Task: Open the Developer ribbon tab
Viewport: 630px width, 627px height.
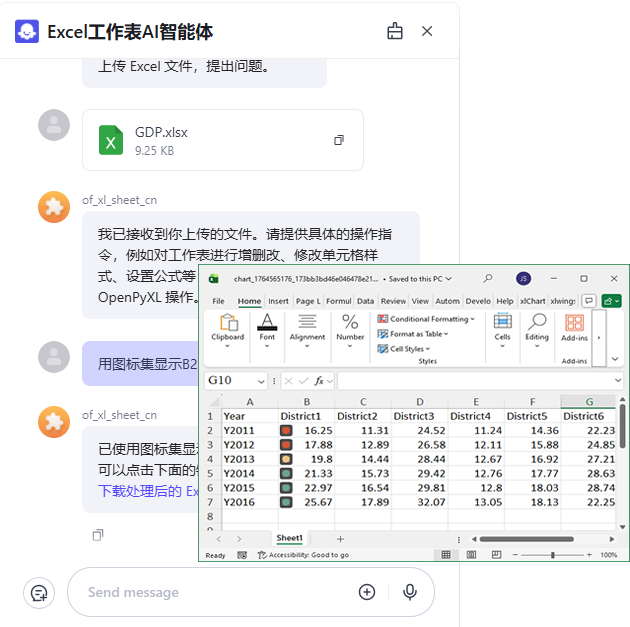Action: [478, 301]
